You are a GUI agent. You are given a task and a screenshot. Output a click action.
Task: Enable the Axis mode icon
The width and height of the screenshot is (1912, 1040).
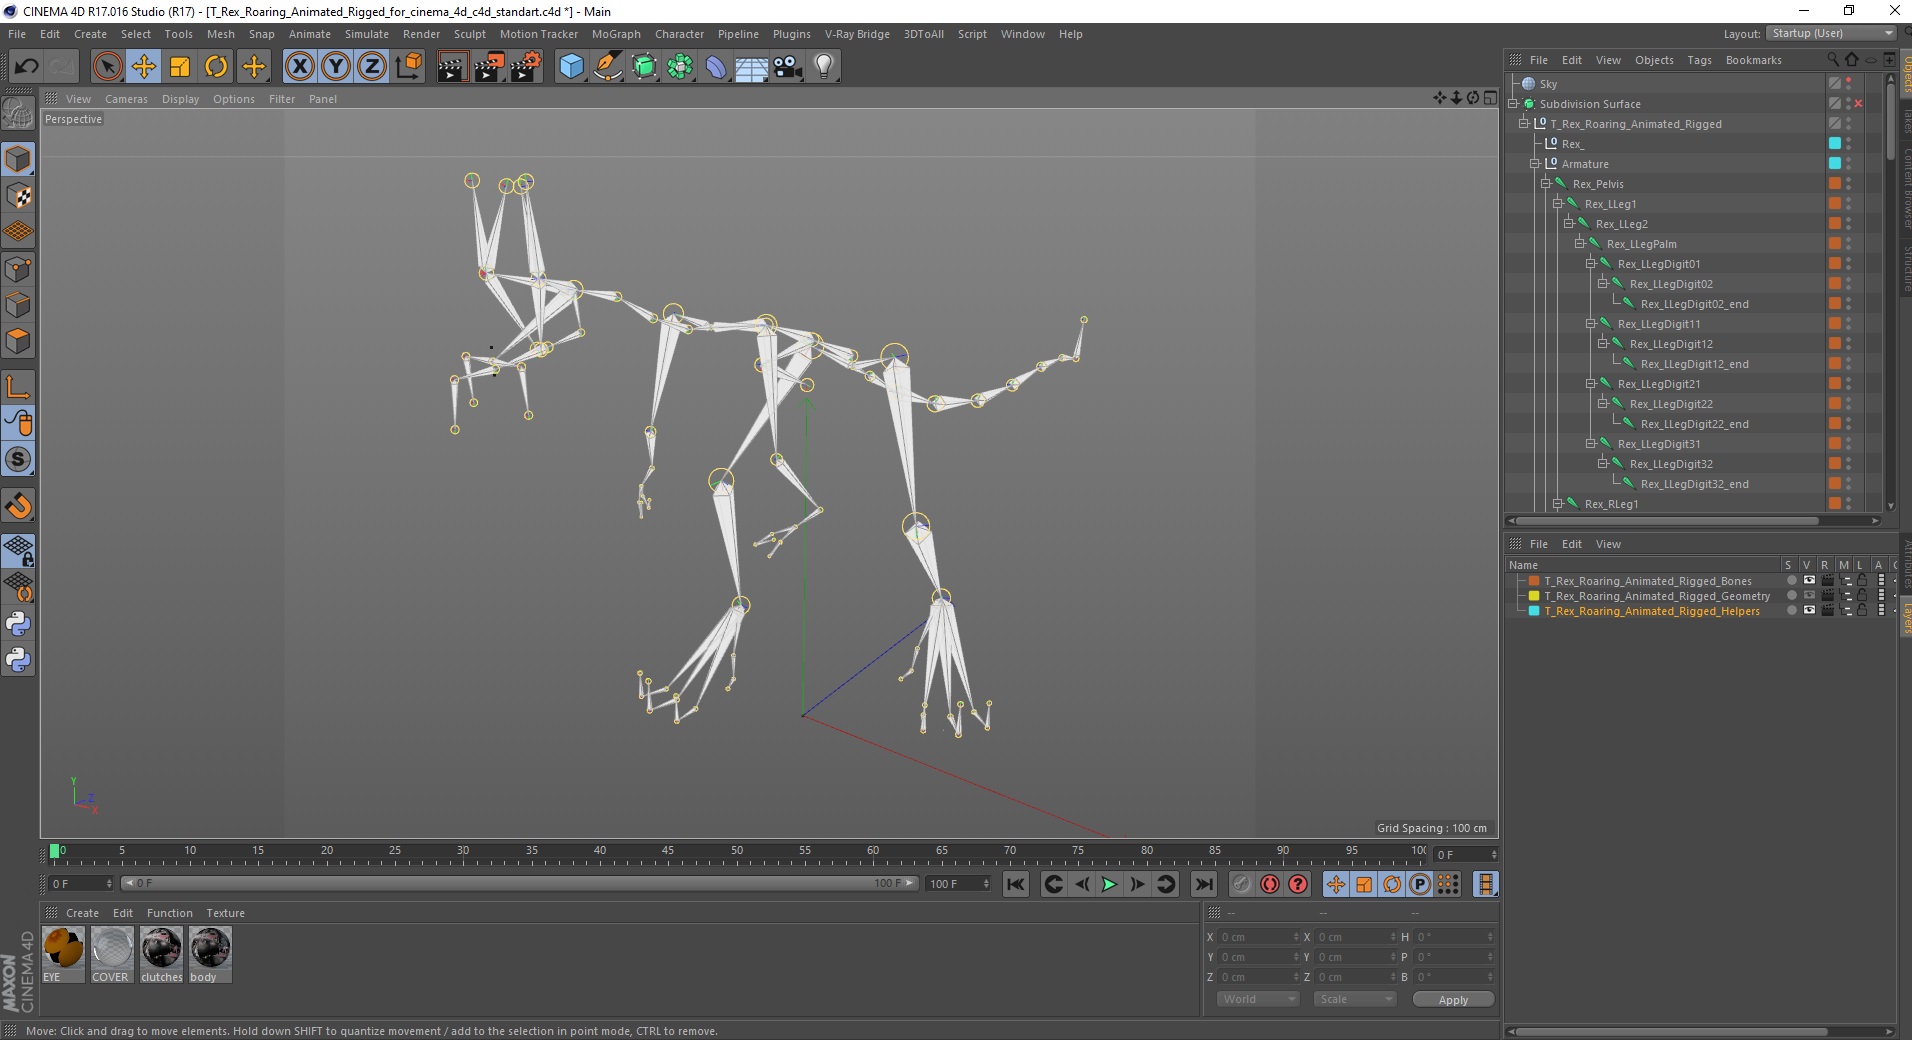(x=18, y=388)
